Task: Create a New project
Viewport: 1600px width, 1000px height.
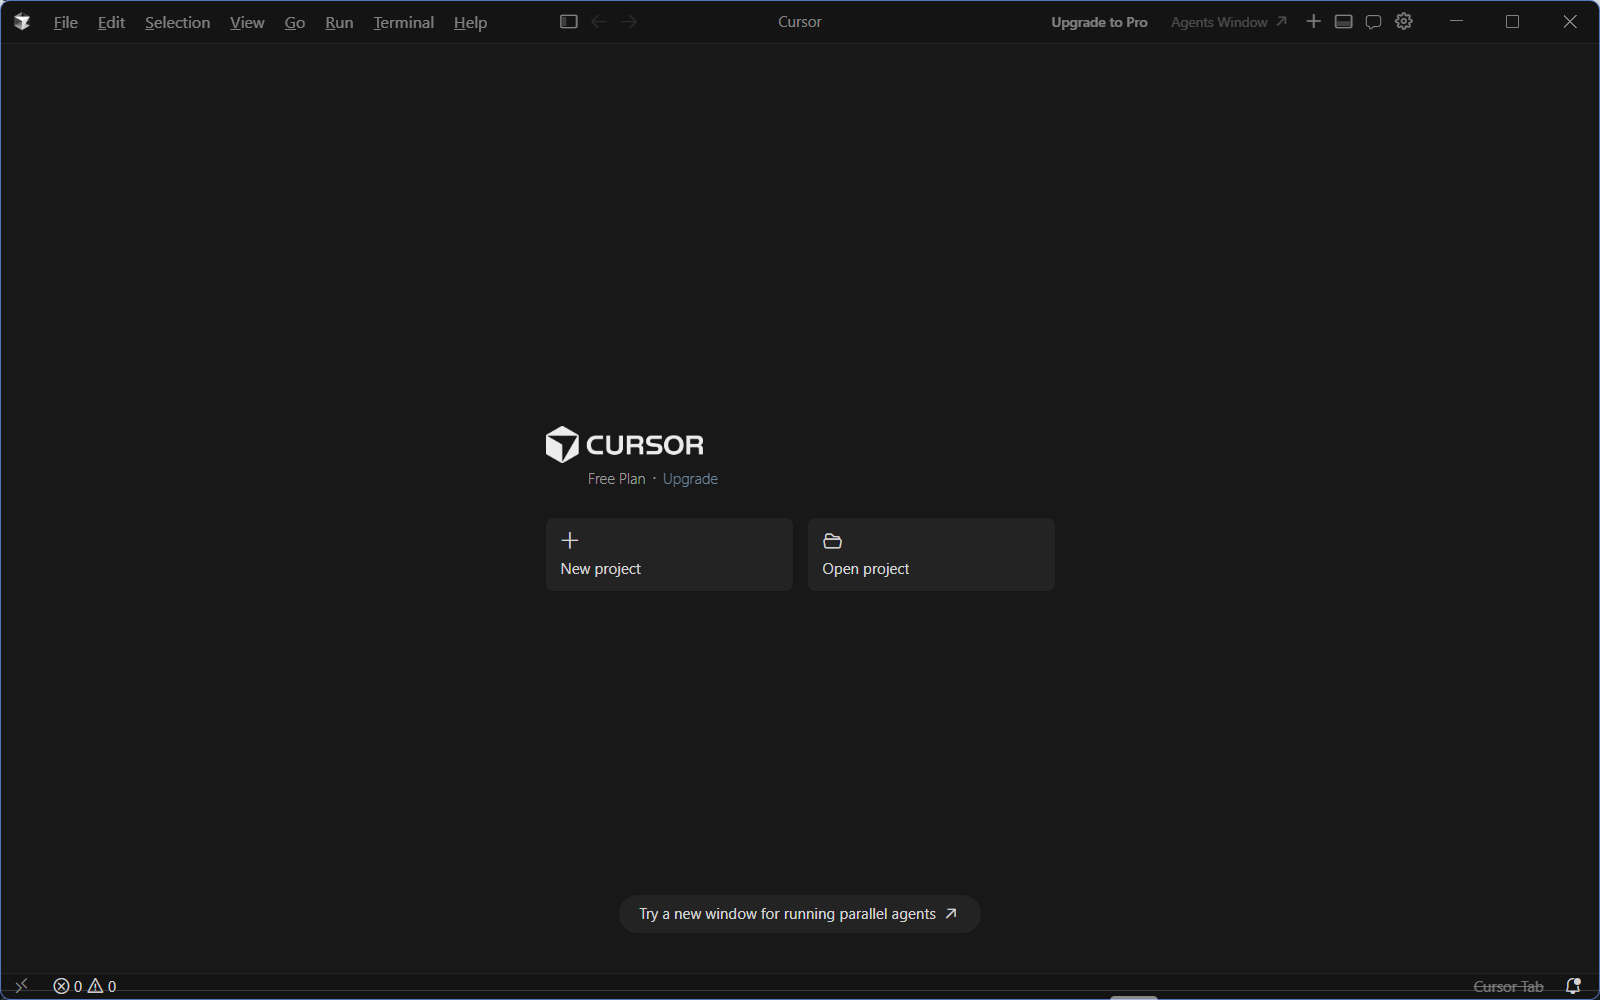Action: (669, 554)
